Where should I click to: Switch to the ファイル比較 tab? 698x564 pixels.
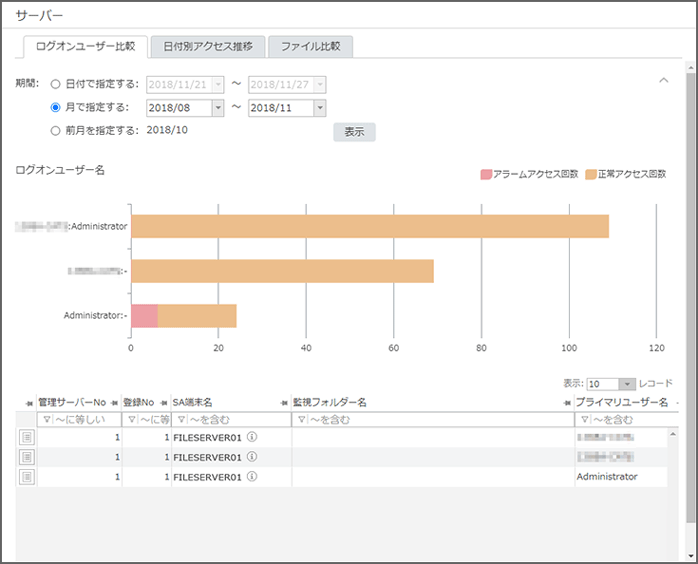310,47
